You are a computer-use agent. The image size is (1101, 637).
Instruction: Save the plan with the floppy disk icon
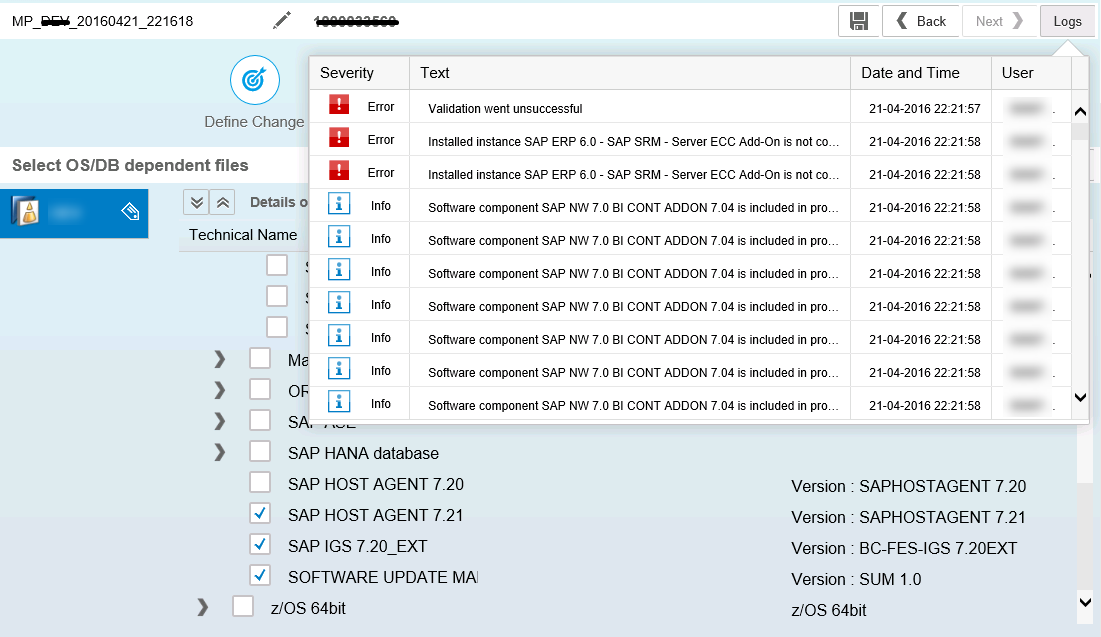(859, 21)
